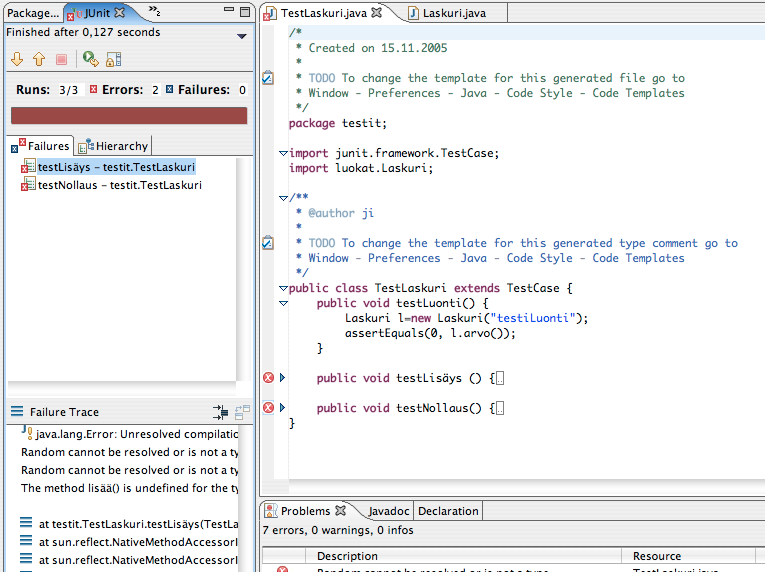Click Previous Failure up arrow icon
765x572 pixels.
click(x=39, y=59)
